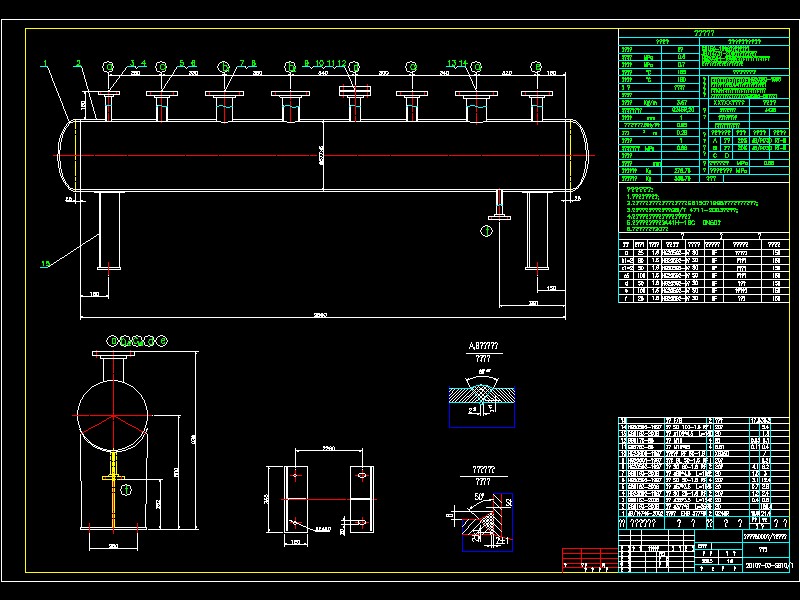Click the double-flanged nozzle on top of the vessel

[x=355, y=104]
